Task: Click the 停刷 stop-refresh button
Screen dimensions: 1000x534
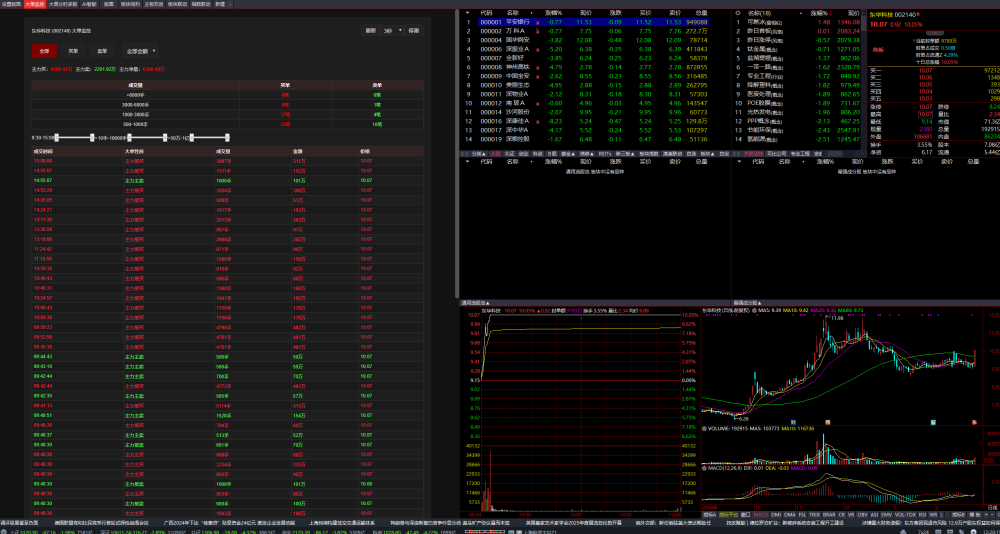Action: click(x=414, y=30)
